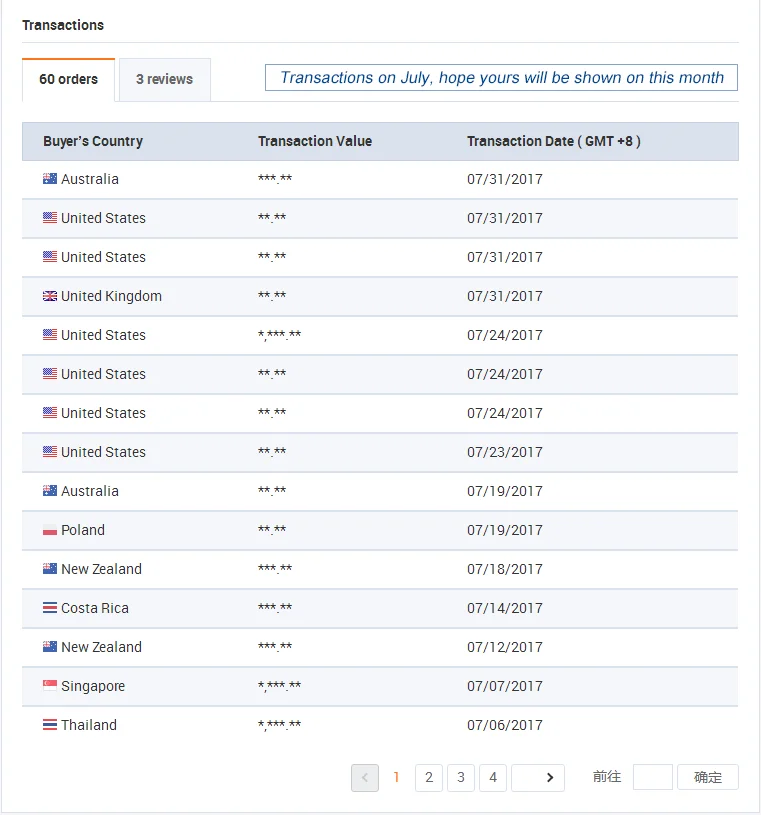This screenshot has height=815, width=761.
Task: Click the Australia flag in the first row
Action: (x=50, y=179)
